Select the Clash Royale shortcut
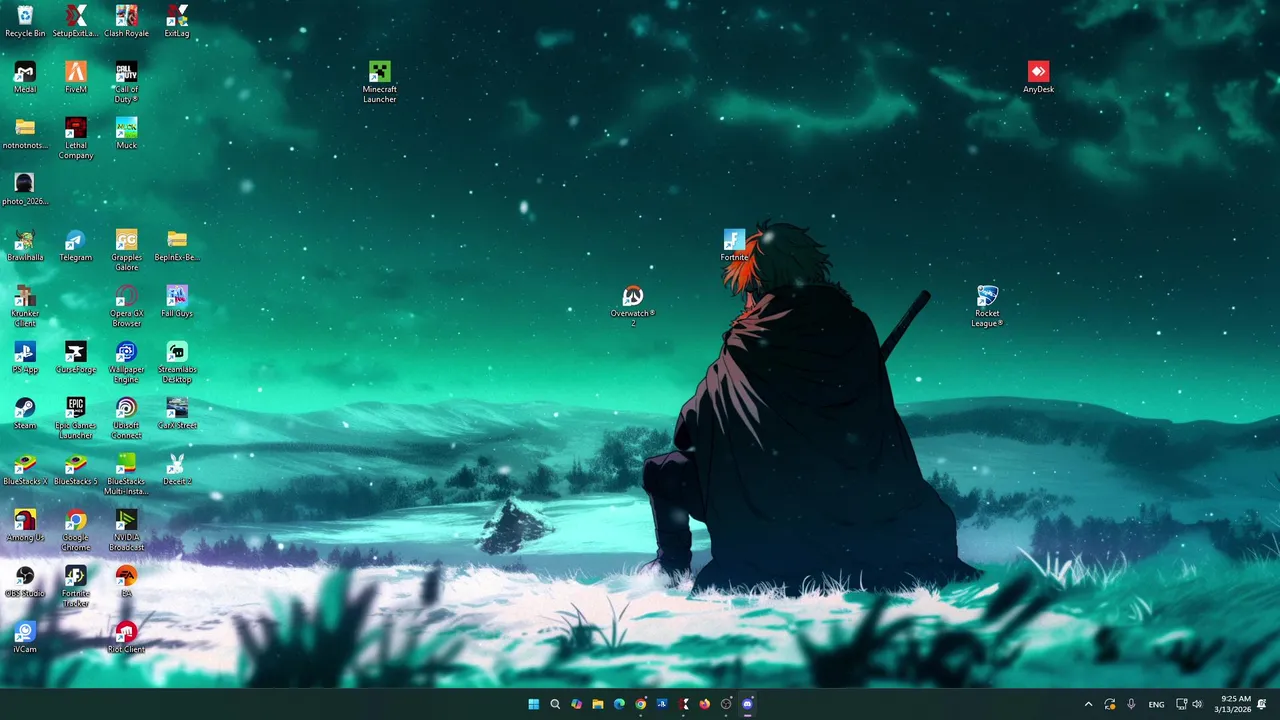This screenshot has height=720, width=1280. [x=126, y=21]
